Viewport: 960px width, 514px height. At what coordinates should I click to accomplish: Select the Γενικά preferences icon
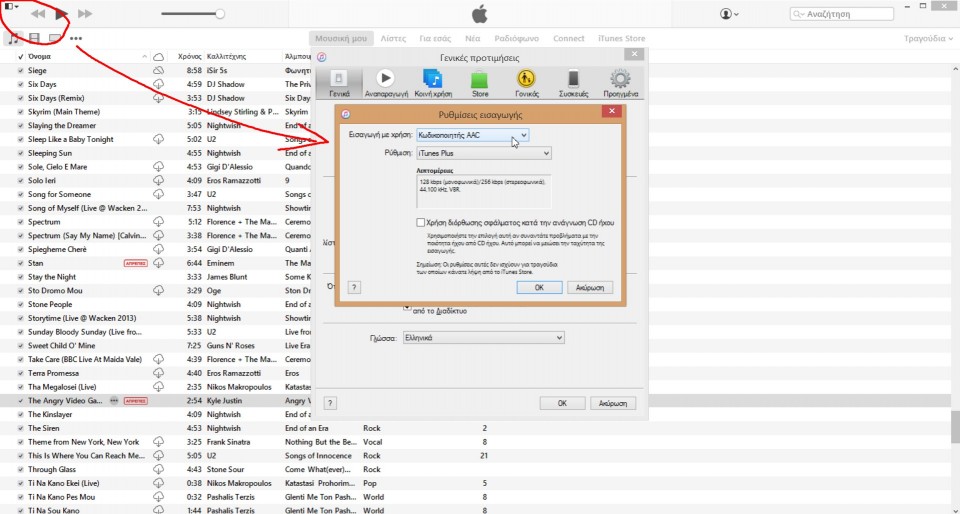tap(339, 83)
